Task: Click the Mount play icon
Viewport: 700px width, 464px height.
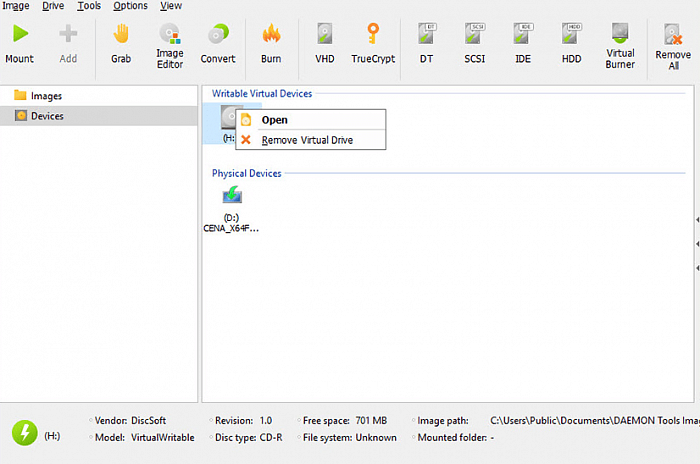Action: (20, 34)
